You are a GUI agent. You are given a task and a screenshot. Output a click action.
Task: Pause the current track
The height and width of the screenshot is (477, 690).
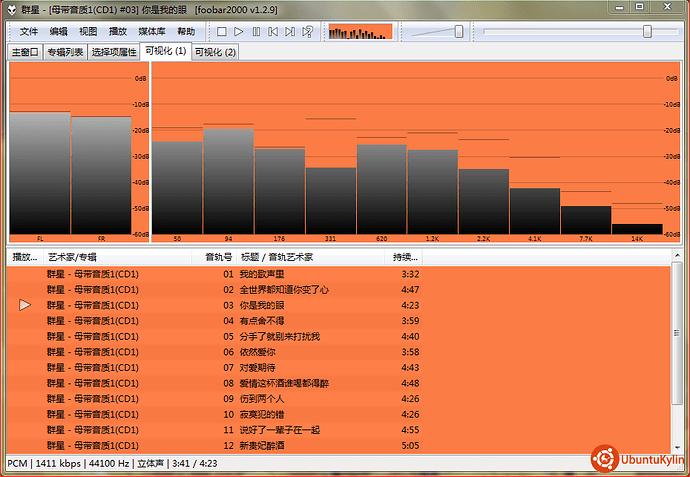coord(256,32)
